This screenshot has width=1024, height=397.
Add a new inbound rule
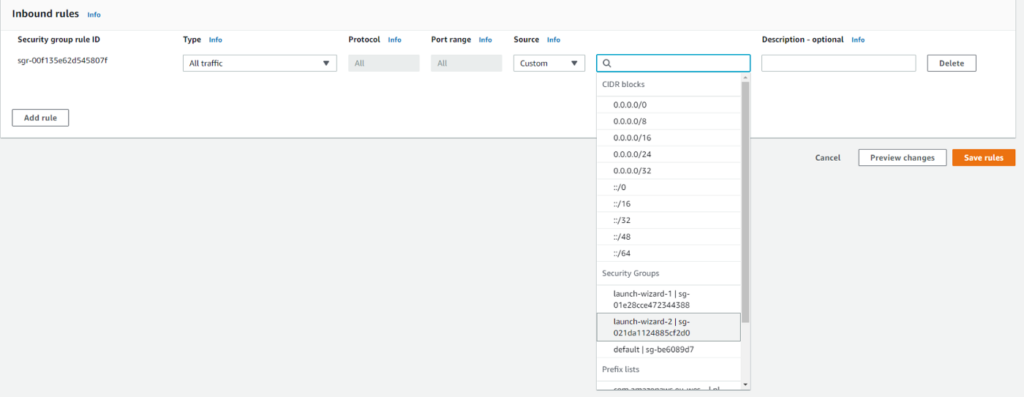[x=40, y=118]
